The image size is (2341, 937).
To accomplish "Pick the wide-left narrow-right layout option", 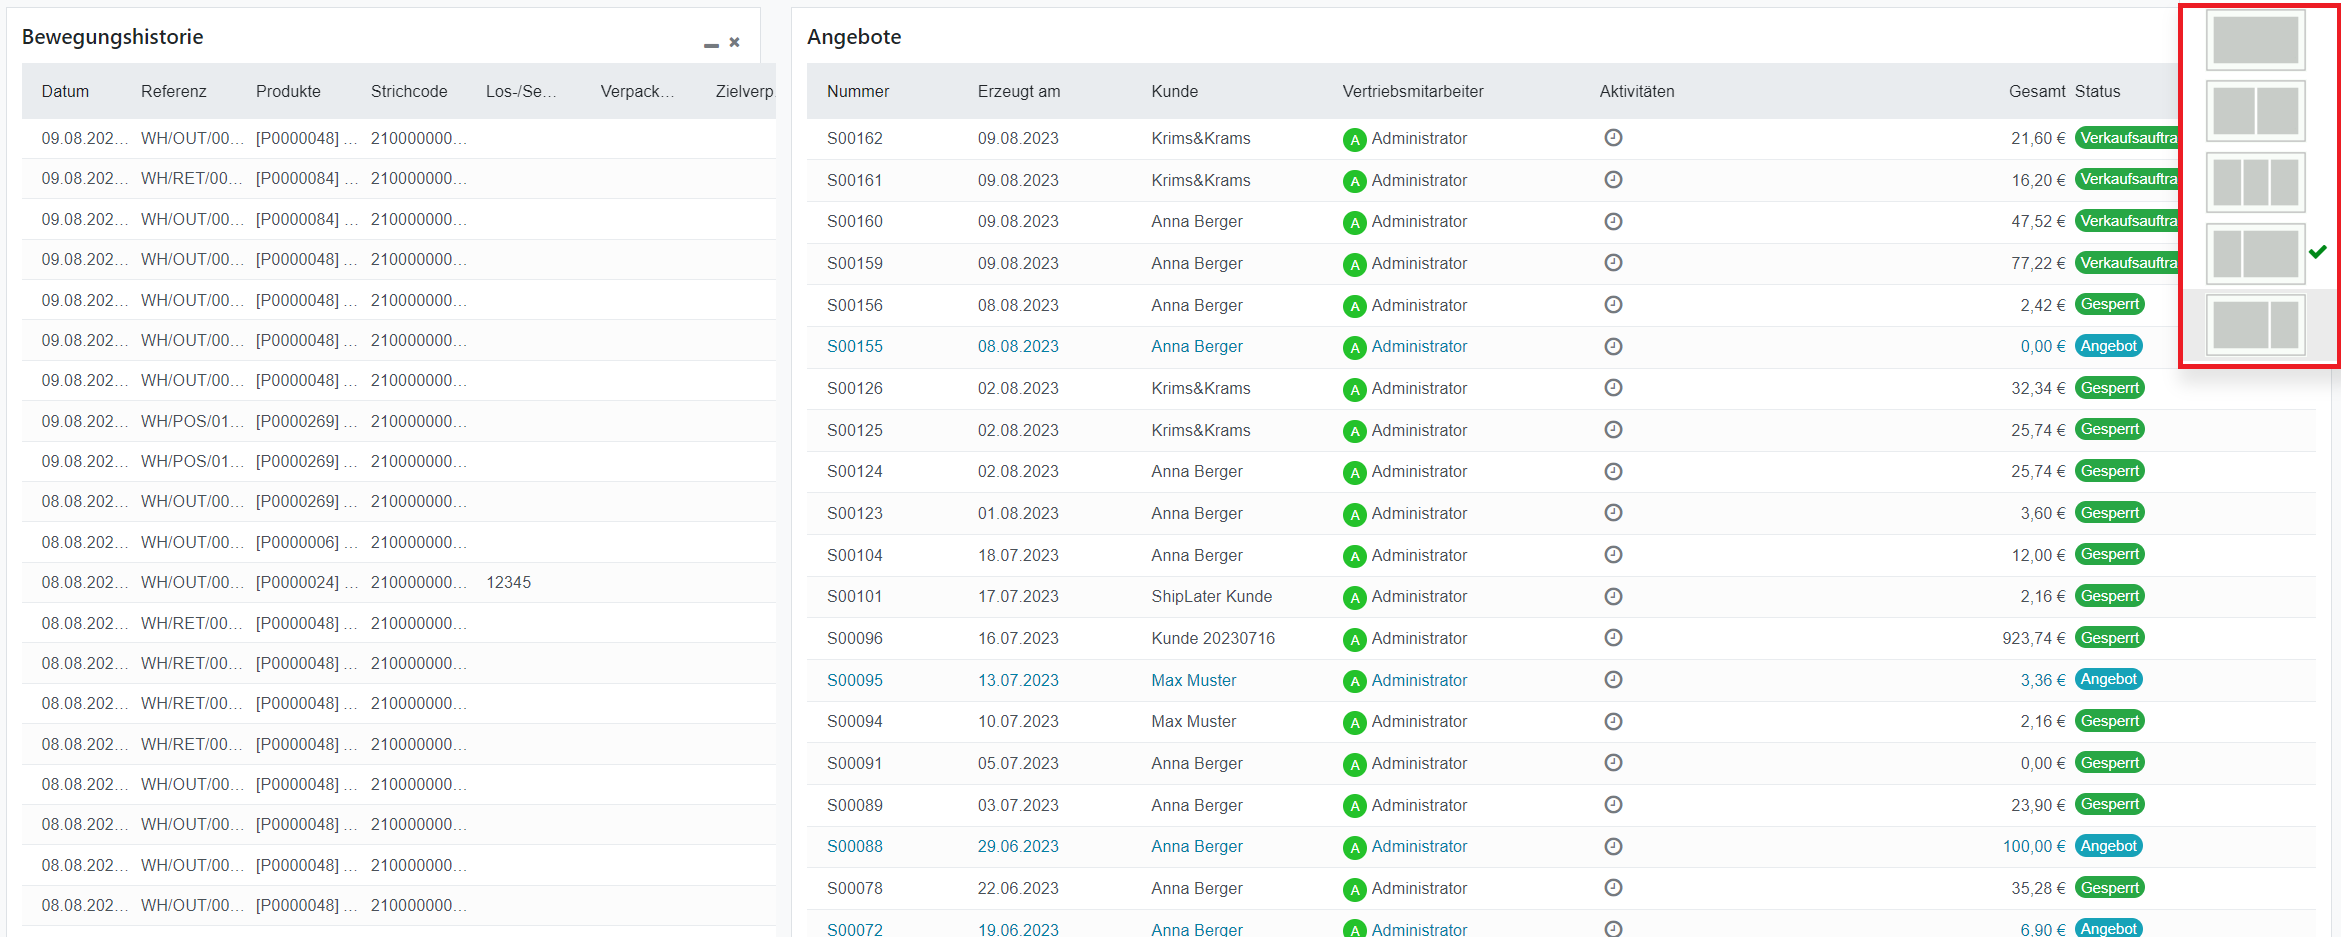I will (x=2255, y=325).
